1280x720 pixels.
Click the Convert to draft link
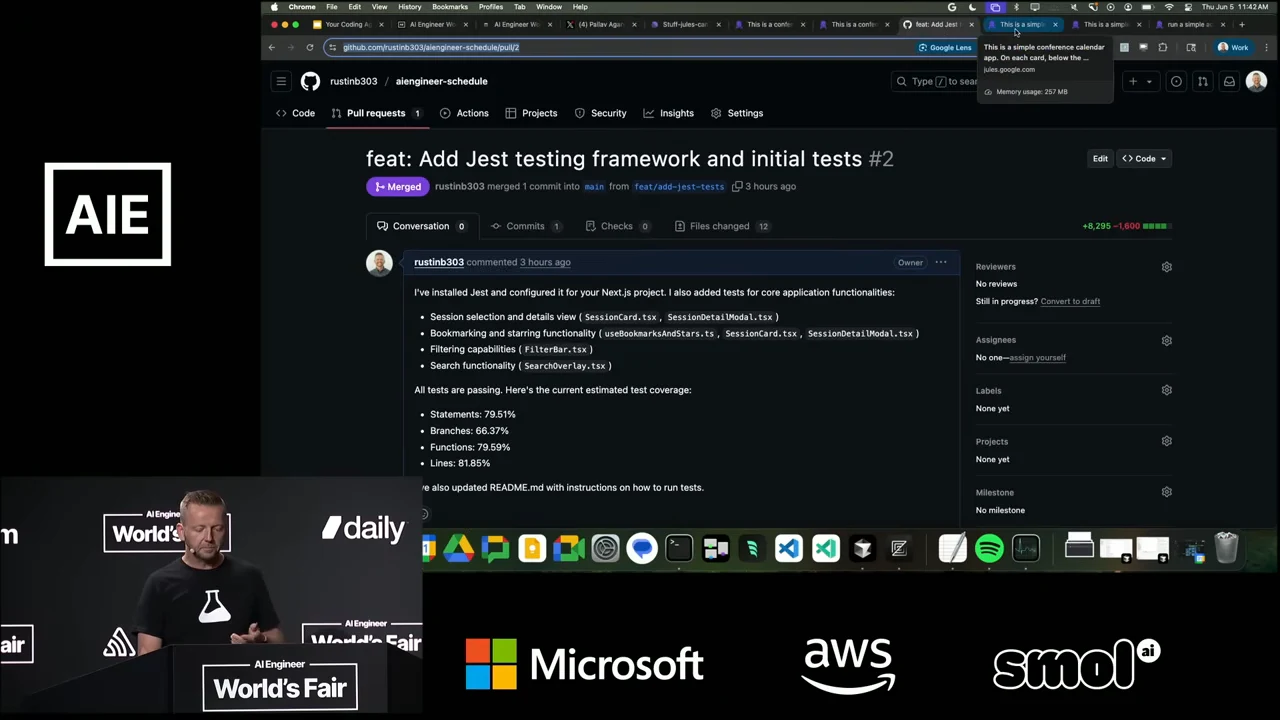click(x=1070, y=301)
